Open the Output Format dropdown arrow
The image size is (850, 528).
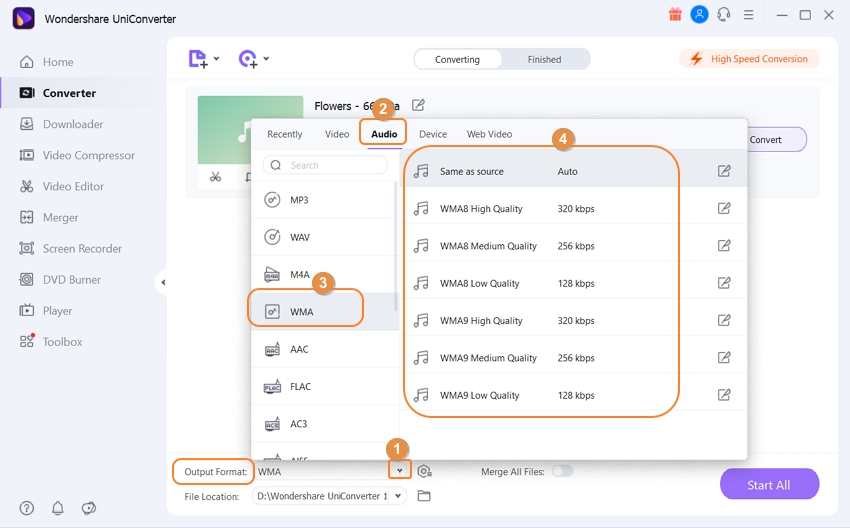pyautogui.click(x=400, y=471)
